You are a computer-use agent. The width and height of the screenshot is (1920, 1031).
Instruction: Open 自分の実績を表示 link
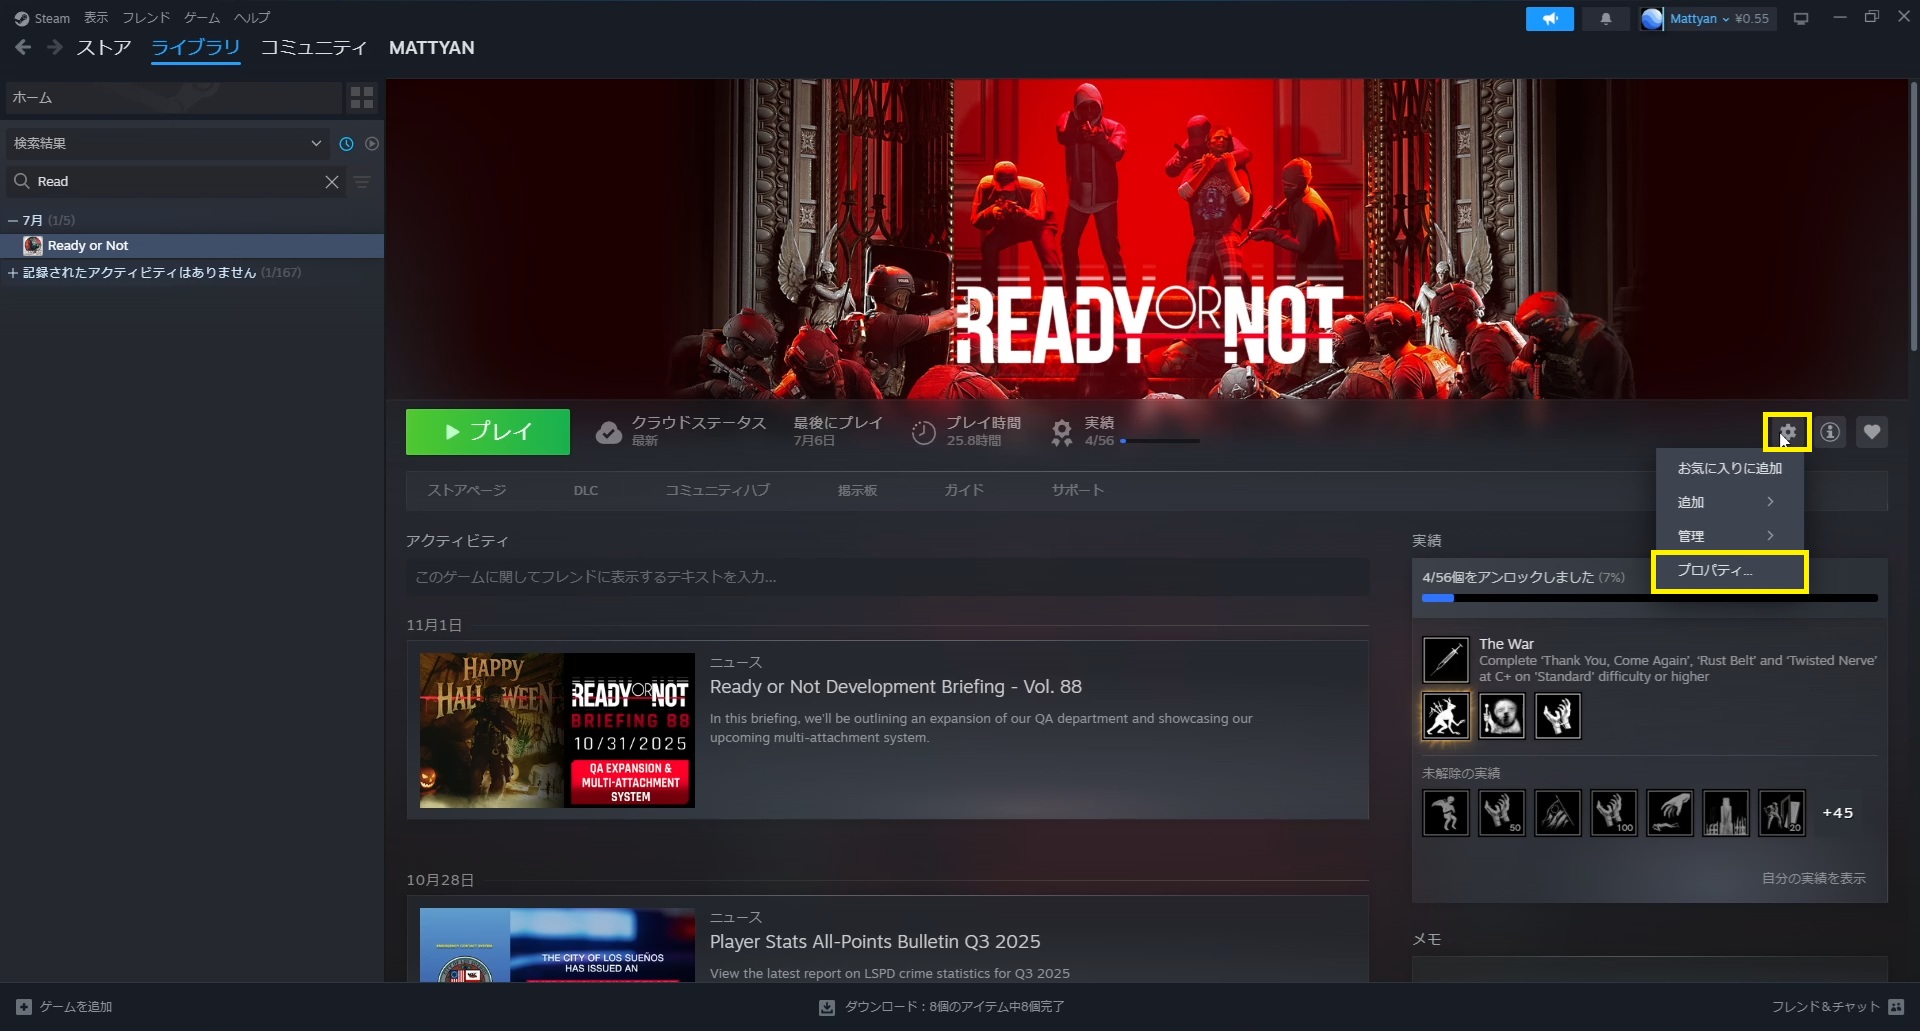(1813, 879)
